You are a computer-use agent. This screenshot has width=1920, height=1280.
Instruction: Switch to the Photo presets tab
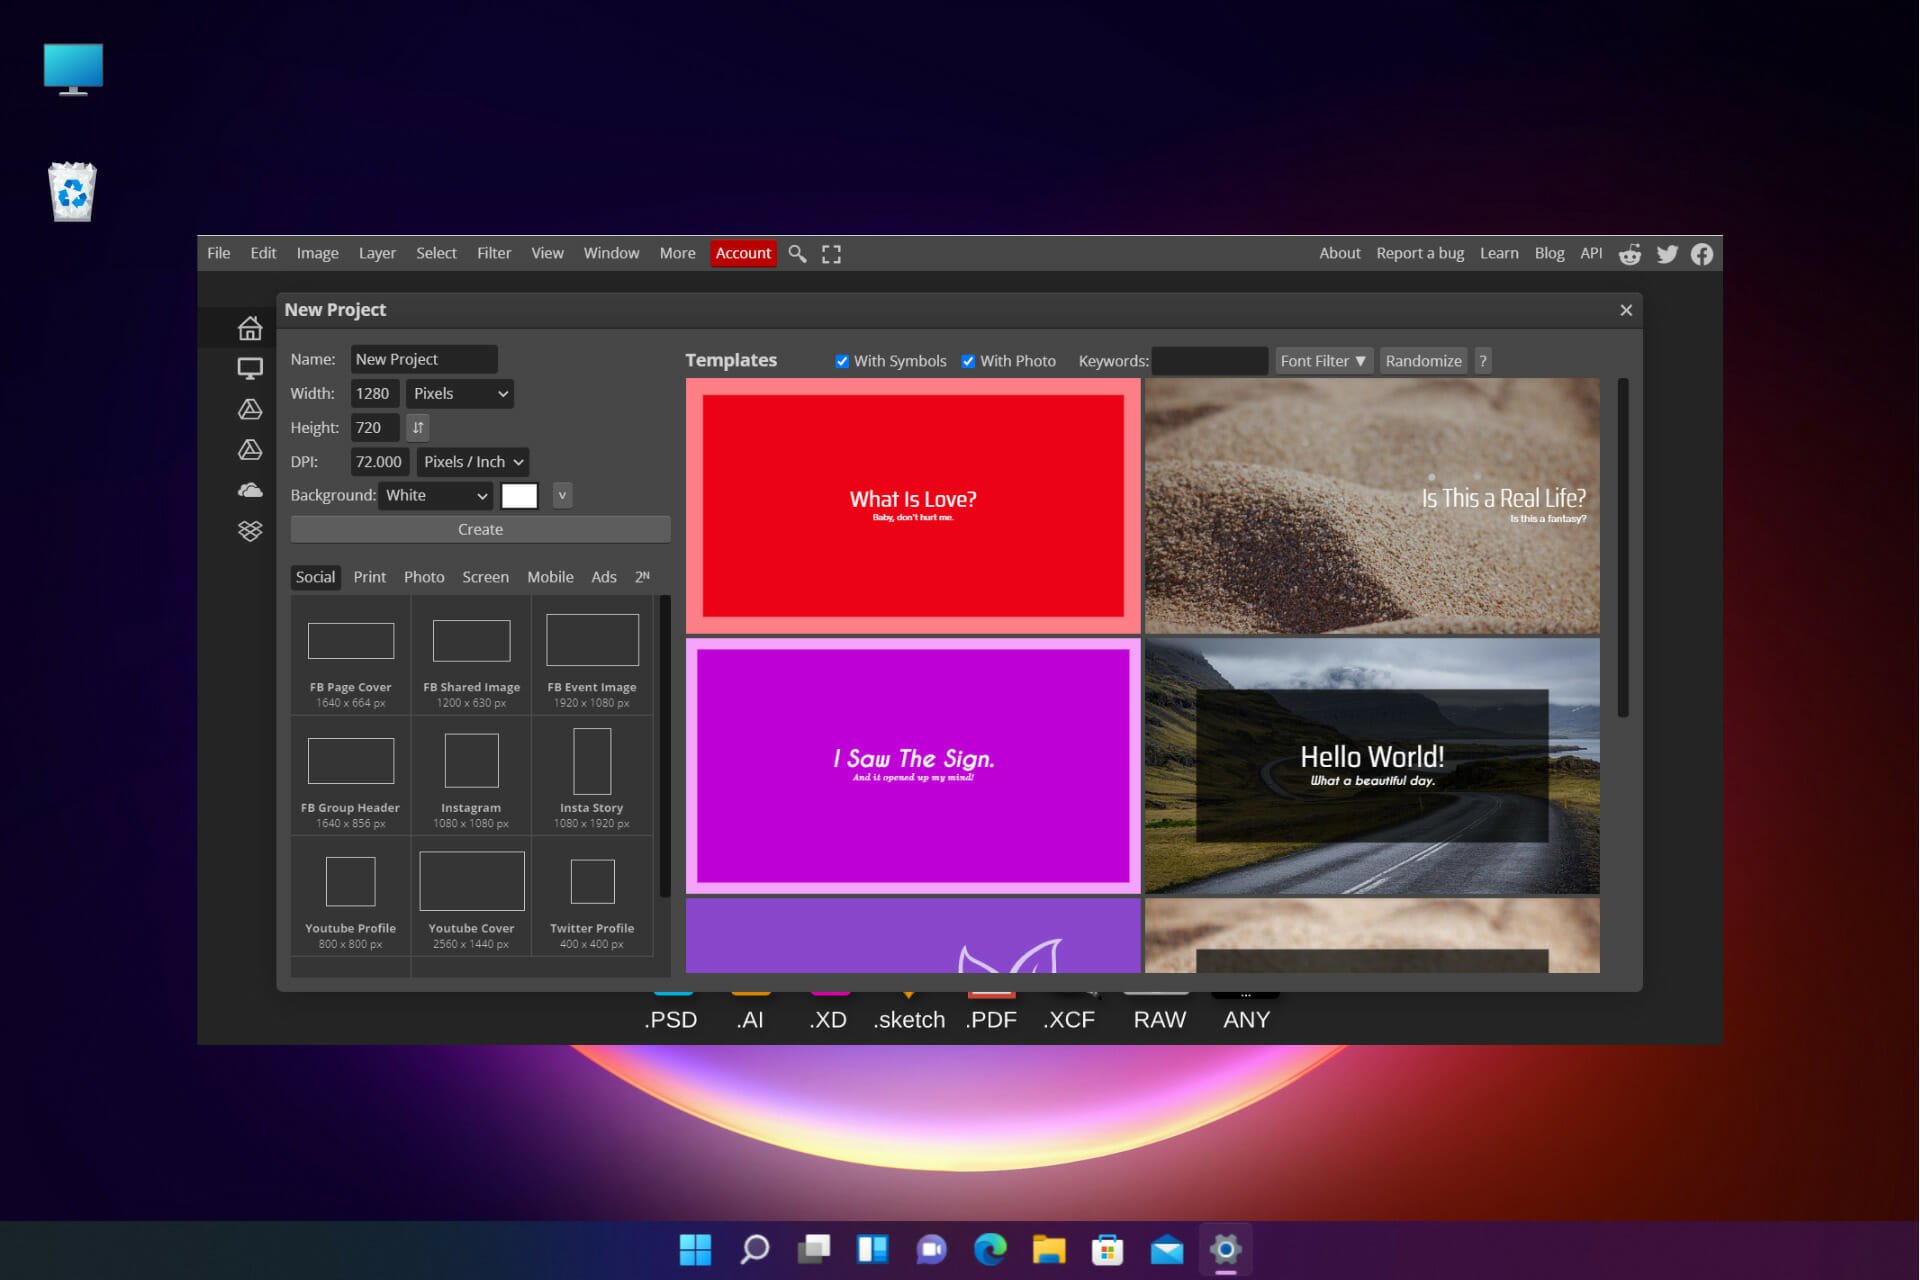coord(424,578)
